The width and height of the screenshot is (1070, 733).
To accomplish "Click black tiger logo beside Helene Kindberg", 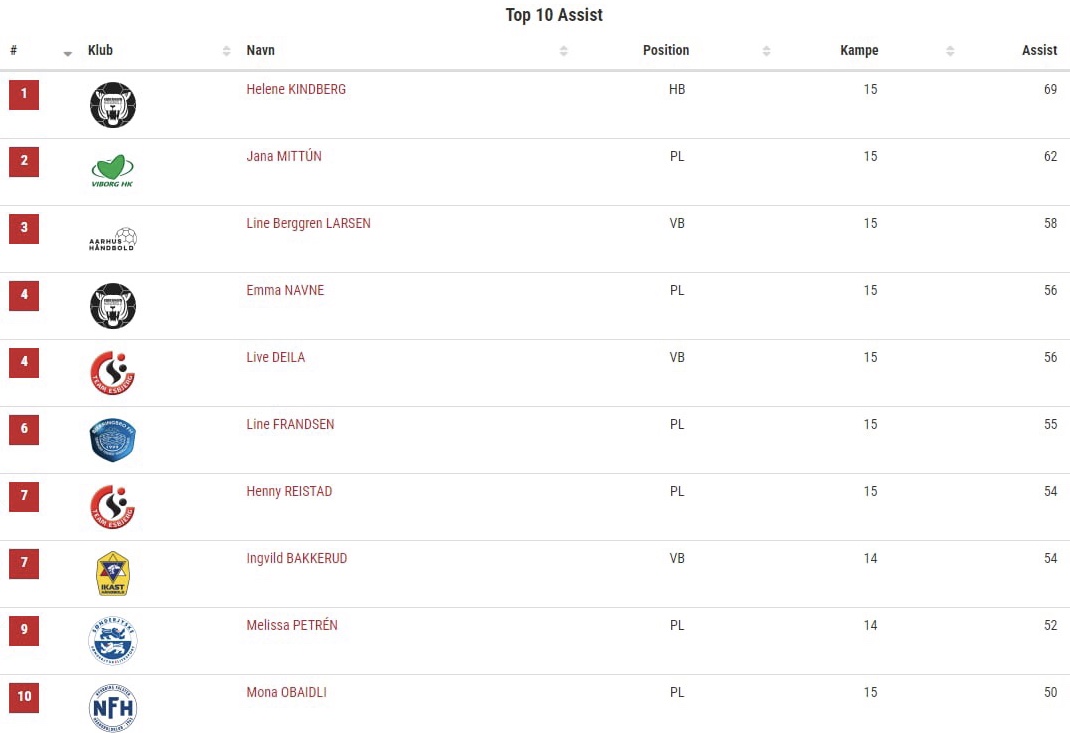I will point(113,104).
